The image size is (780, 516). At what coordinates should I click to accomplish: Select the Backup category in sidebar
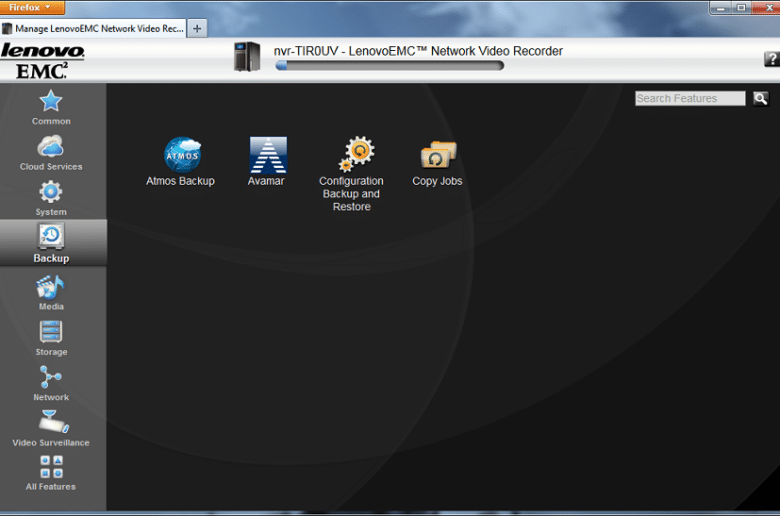coord(53,243)
